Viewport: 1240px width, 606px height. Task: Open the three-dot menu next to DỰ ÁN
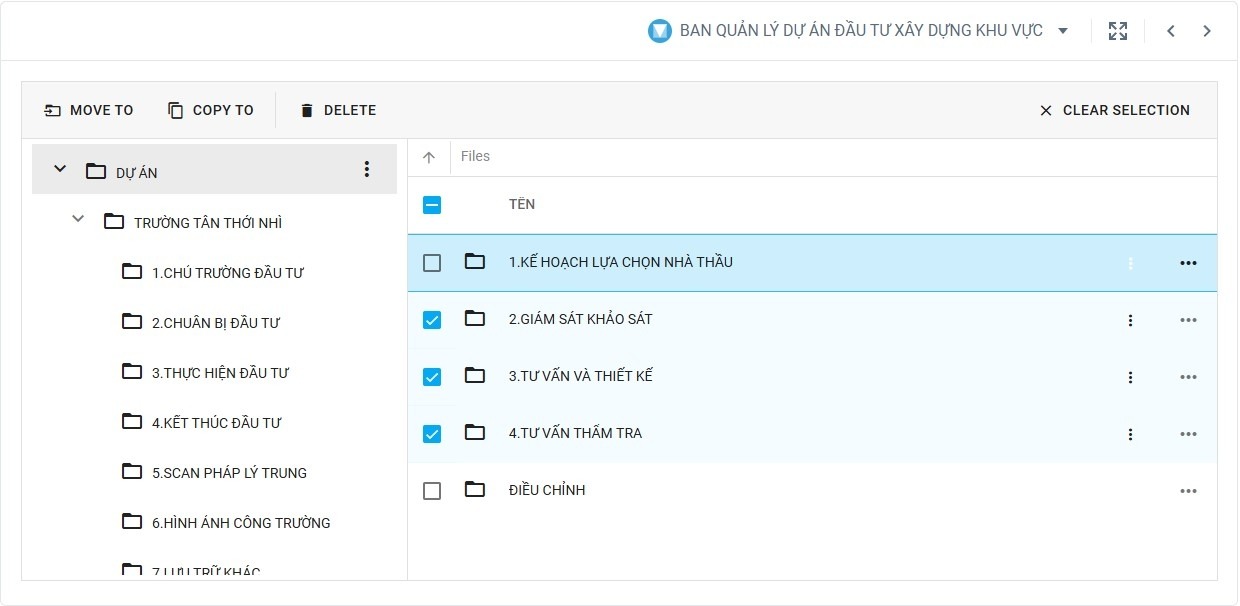pos(367,169)
